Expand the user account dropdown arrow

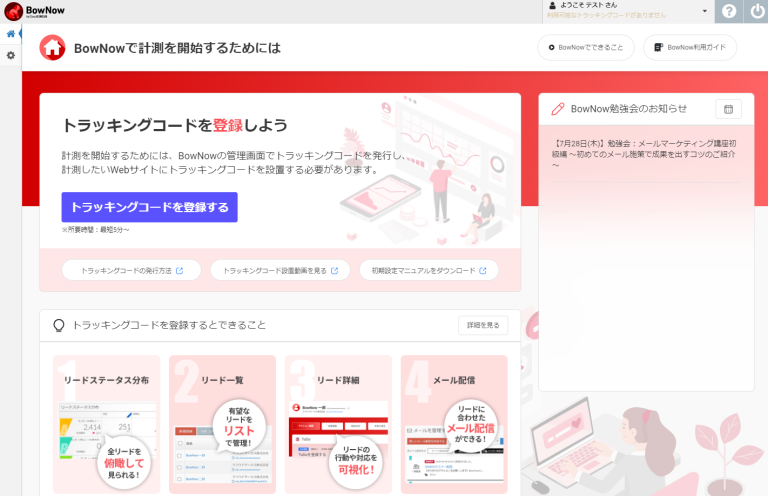pyautogui.click(x=704, y=11)
